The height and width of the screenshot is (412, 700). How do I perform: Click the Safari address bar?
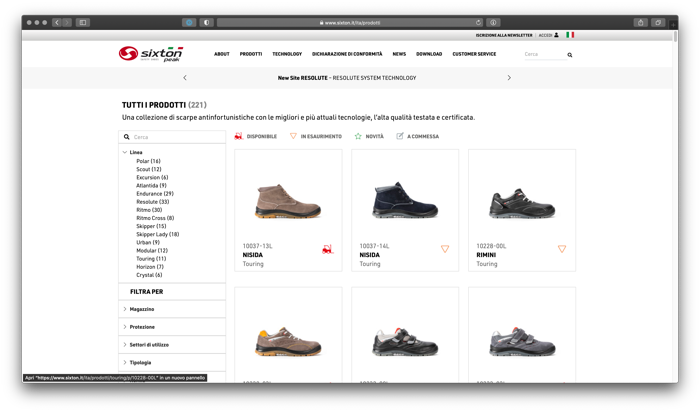[x=350, y=22]
